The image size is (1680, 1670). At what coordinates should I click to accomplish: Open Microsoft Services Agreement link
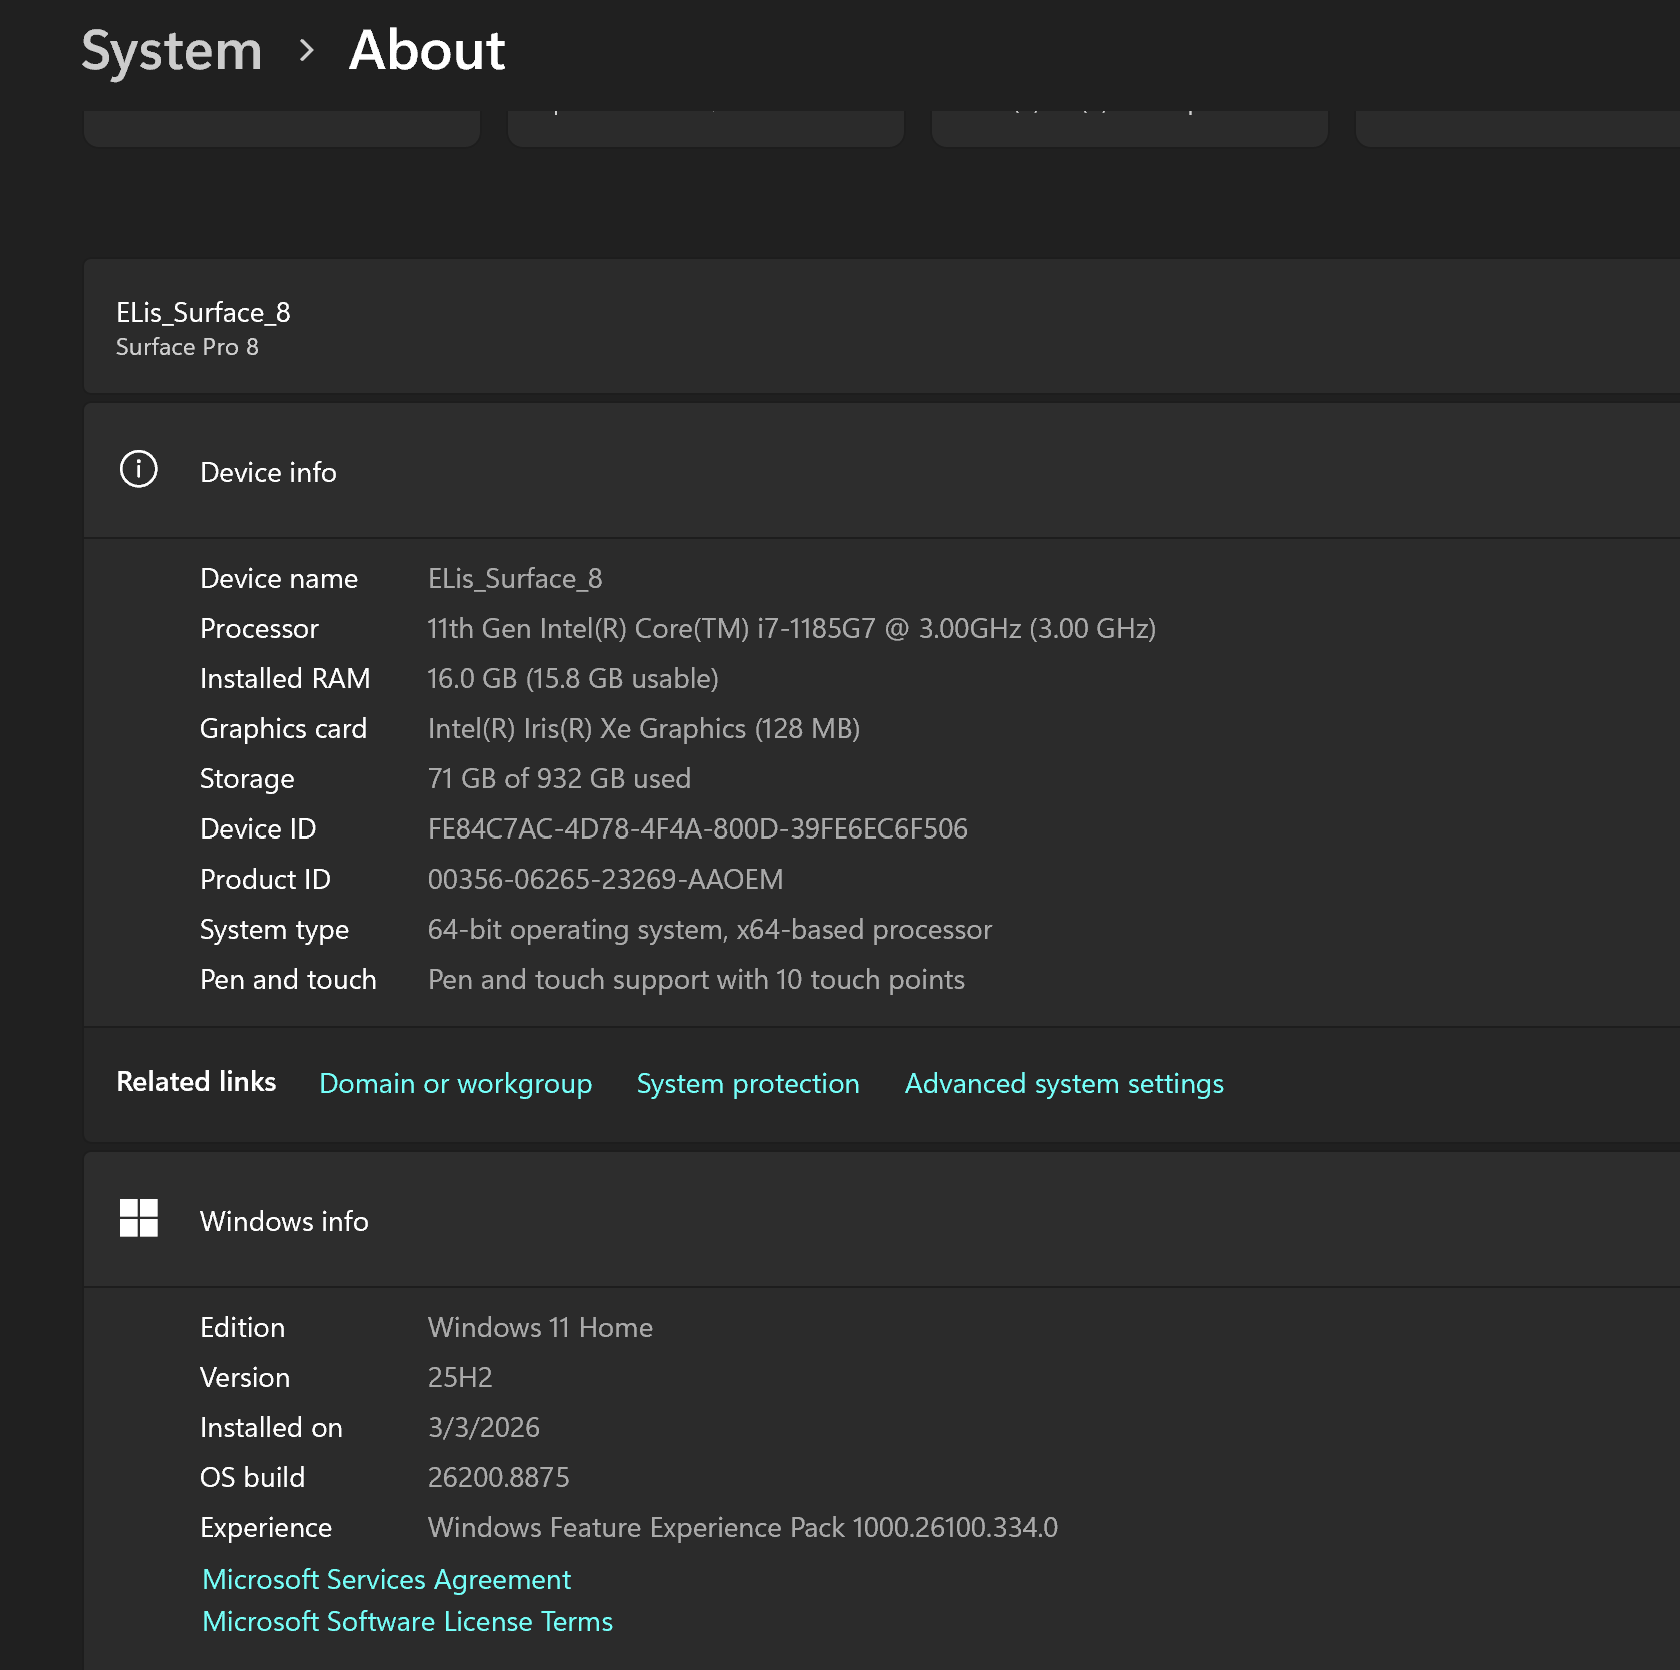click(x=386, y=1579)
